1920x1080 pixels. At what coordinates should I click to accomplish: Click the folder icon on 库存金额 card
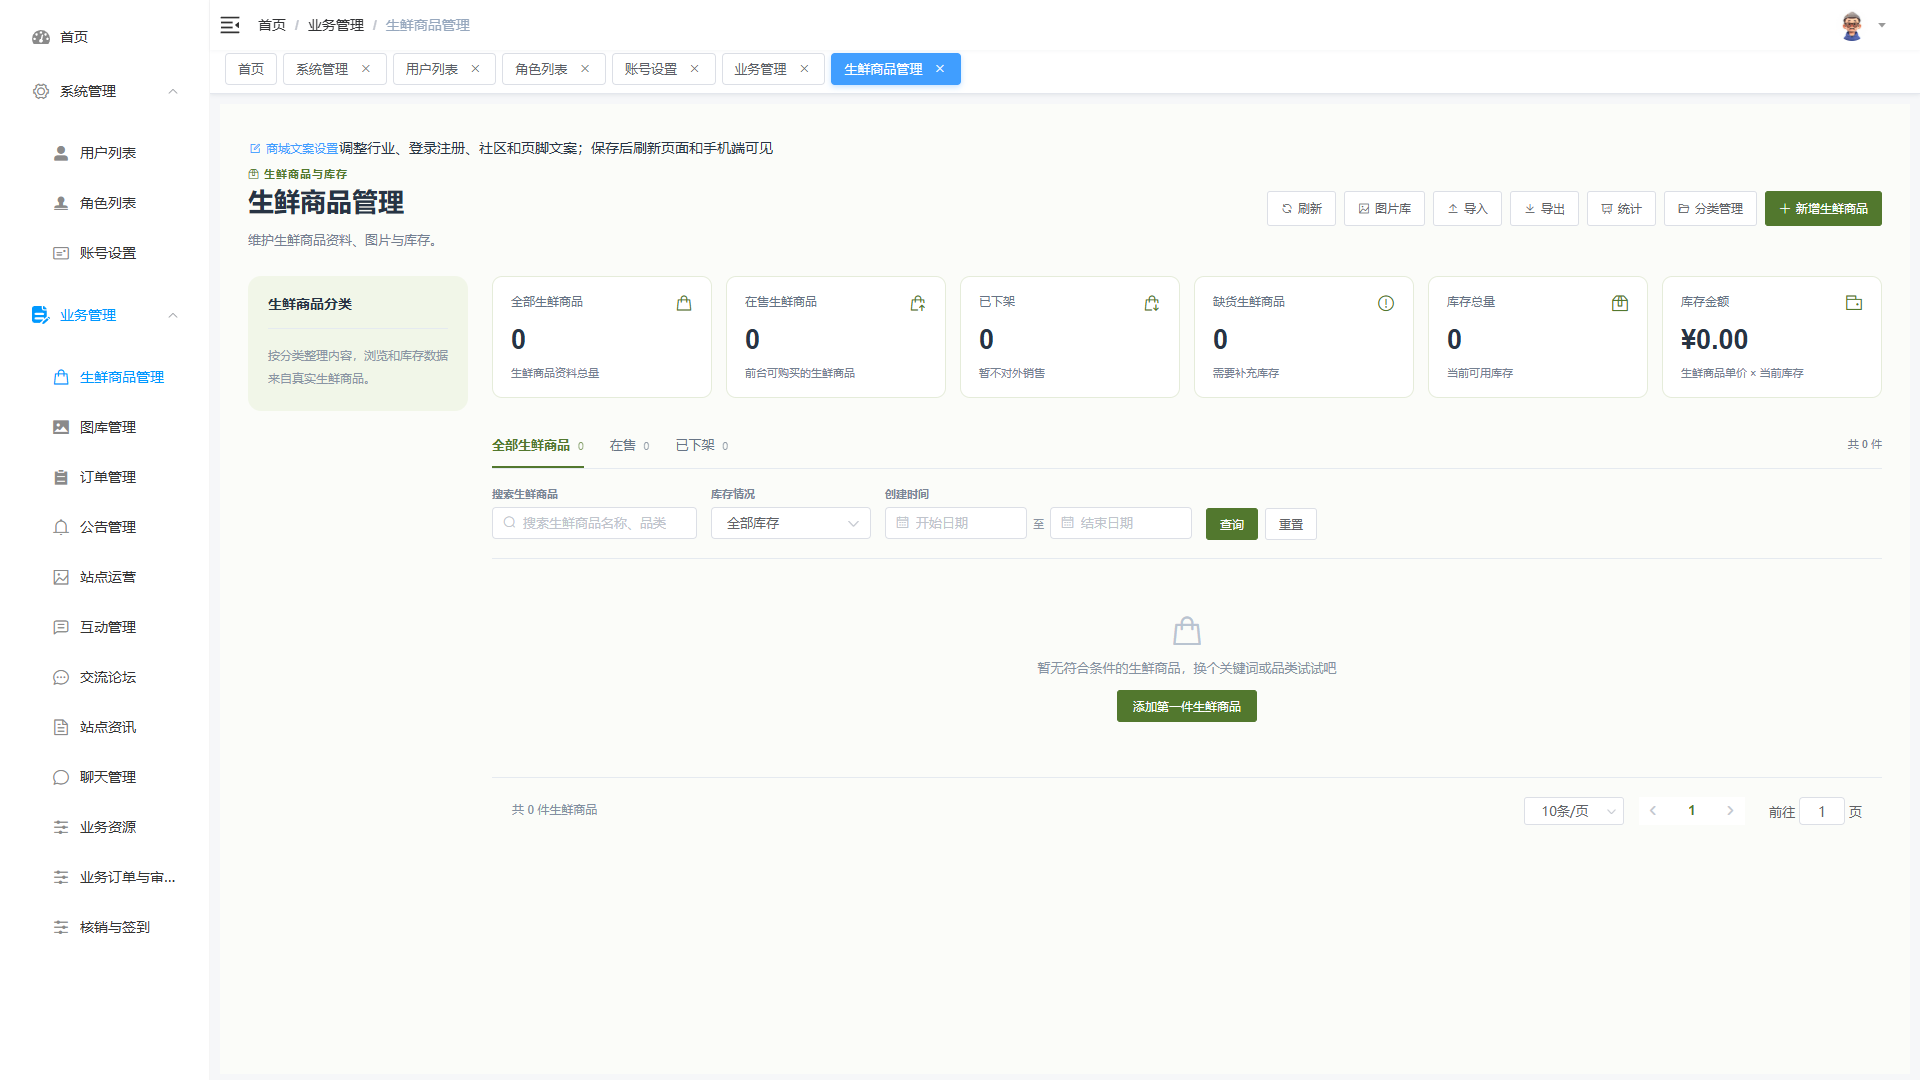[1854, 303]
